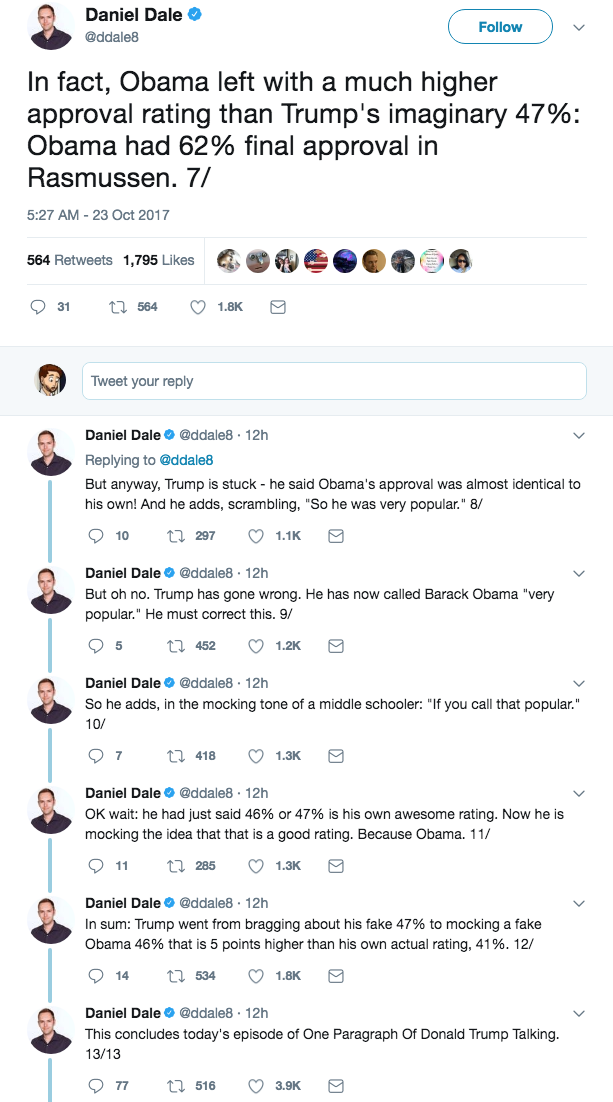Like the 8/ reply with 1.1K likes

255,536
